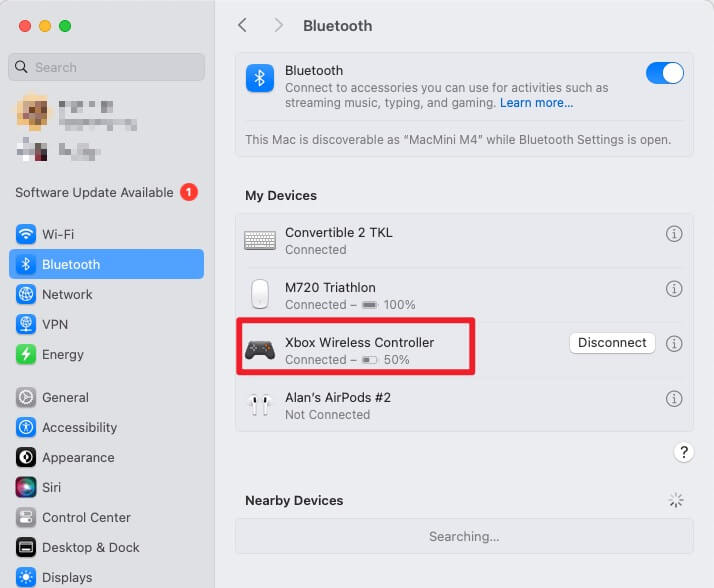This screenshot has height=588, width=714.
Task: Click the MacMini M4 discoverable text
Action: pyautogui.click(x=458, y=139)
